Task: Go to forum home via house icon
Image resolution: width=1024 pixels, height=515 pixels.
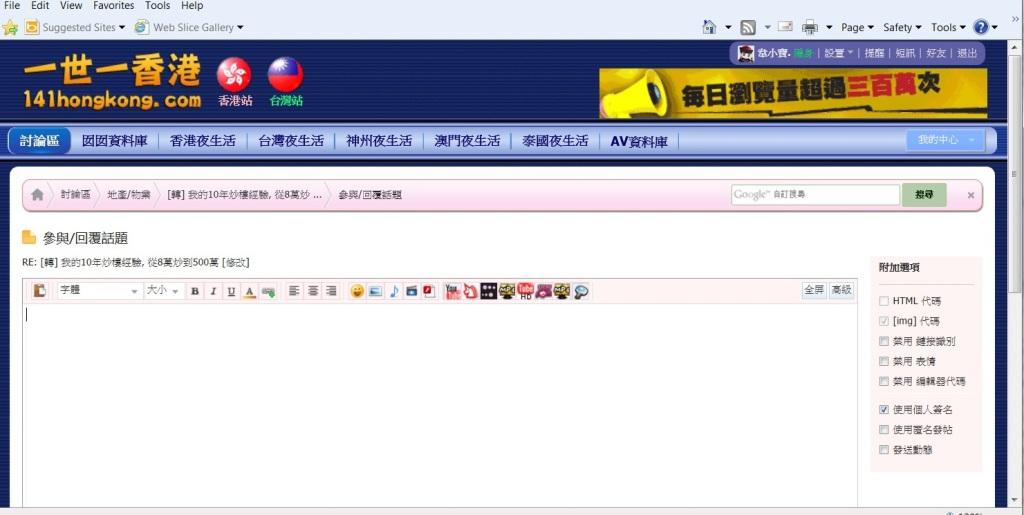Action: point(37,195)
